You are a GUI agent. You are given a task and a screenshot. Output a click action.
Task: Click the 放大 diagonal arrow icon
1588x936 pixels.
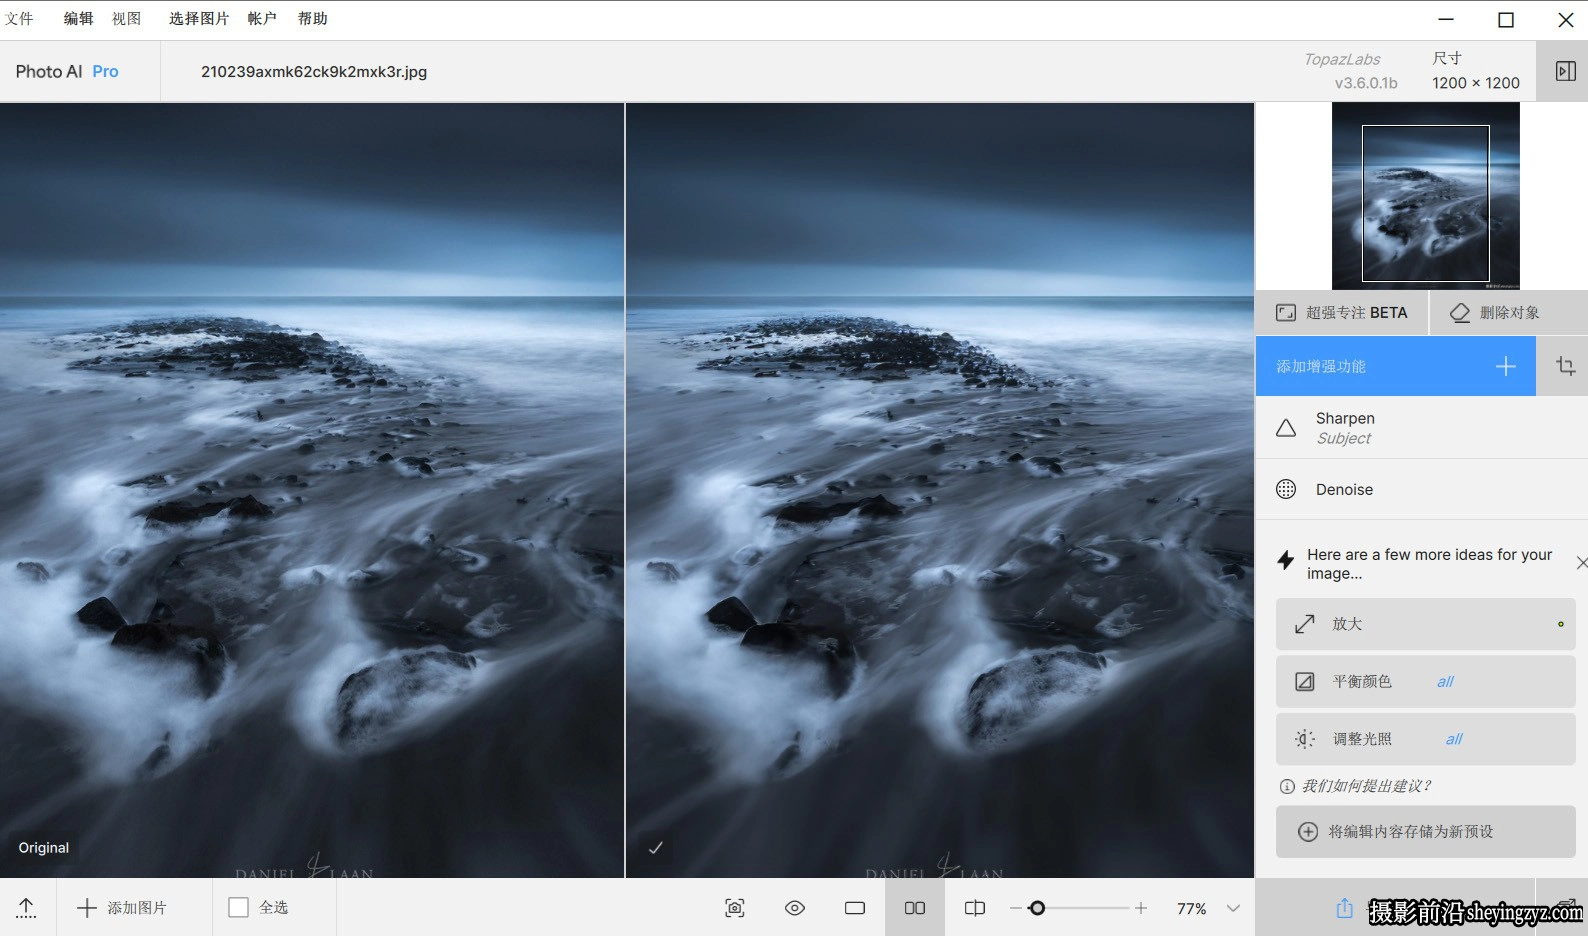pos(1305,624)
